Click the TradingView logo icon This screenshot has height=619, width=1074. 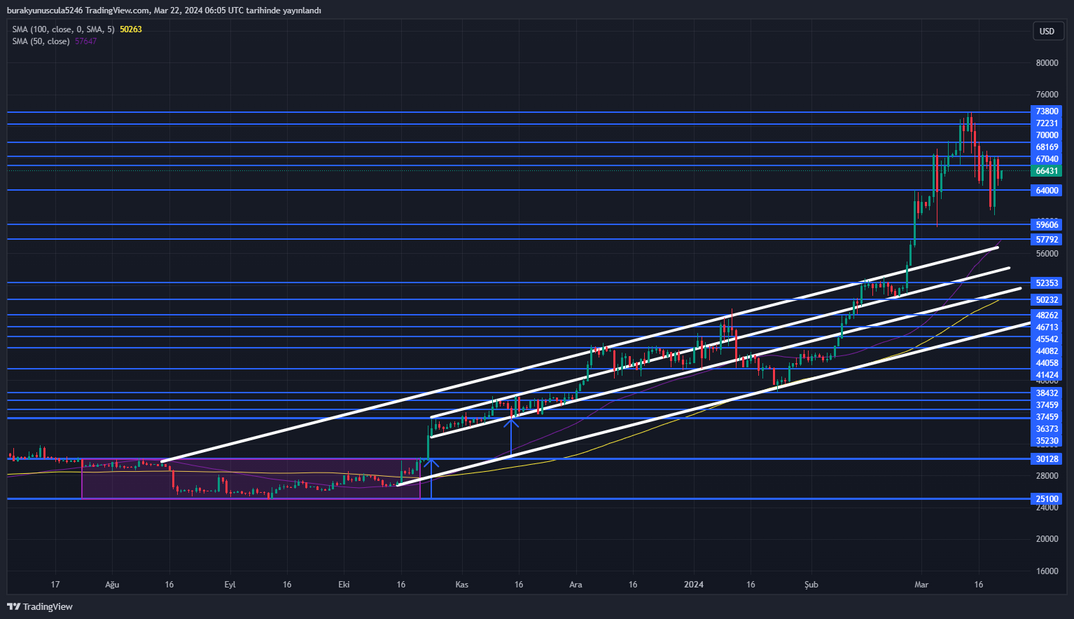[x=13, y=607]
